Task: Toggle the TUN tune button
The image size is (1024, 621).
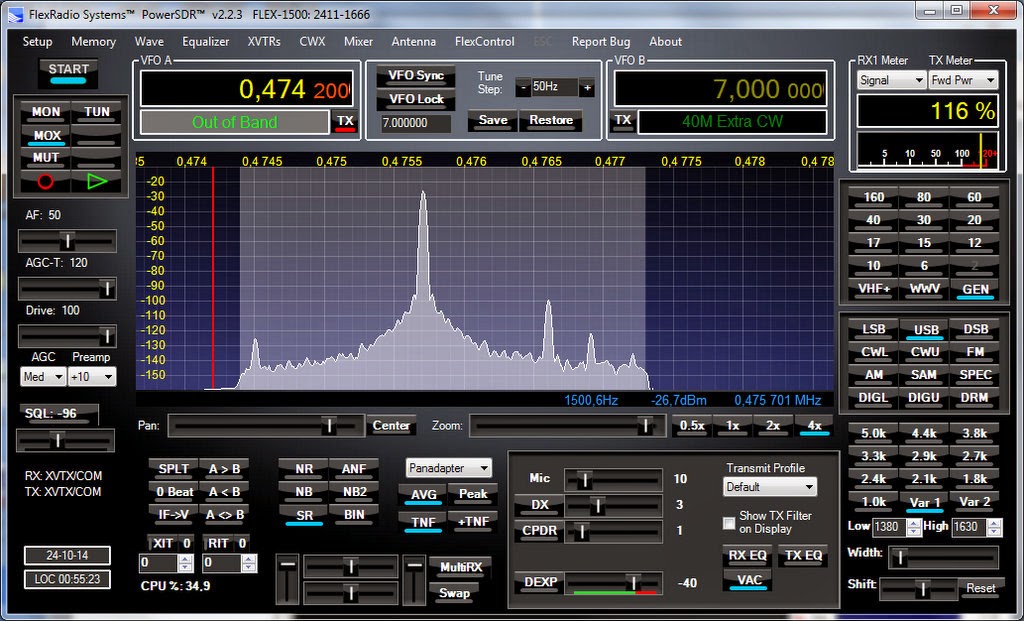Action: (x=97, y=112)
